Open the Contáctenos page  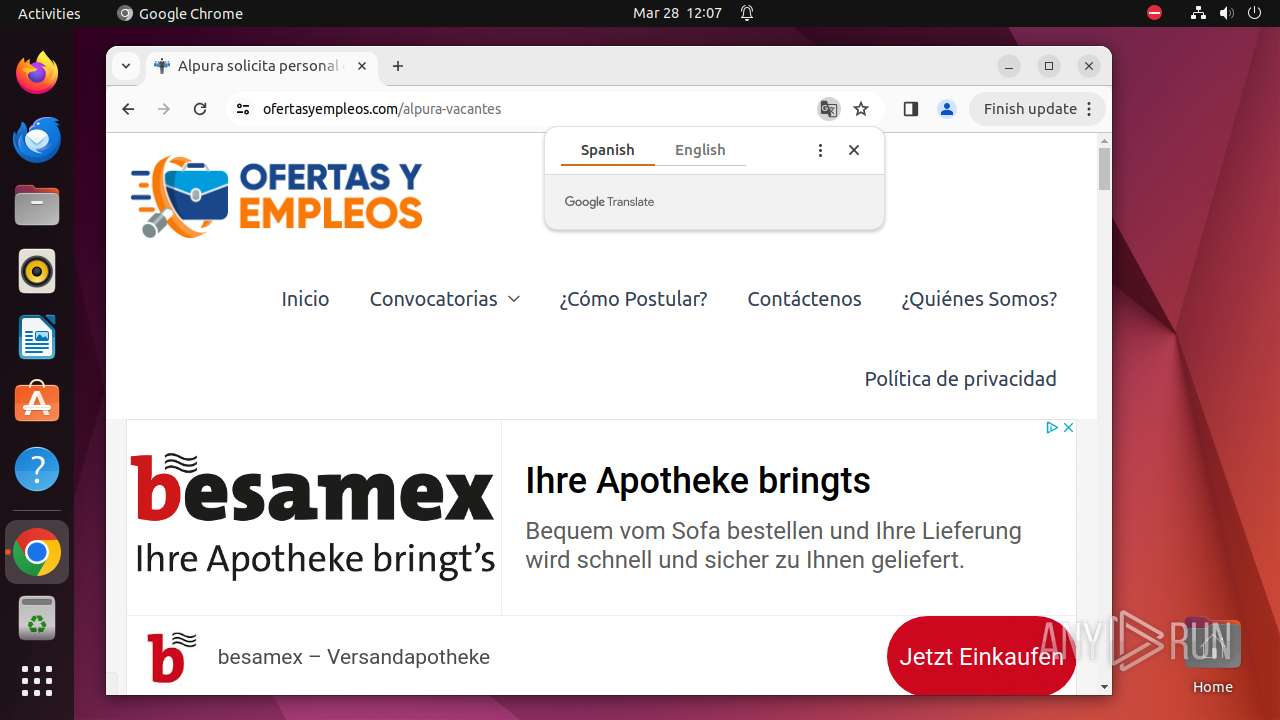[x=804, y=299]
